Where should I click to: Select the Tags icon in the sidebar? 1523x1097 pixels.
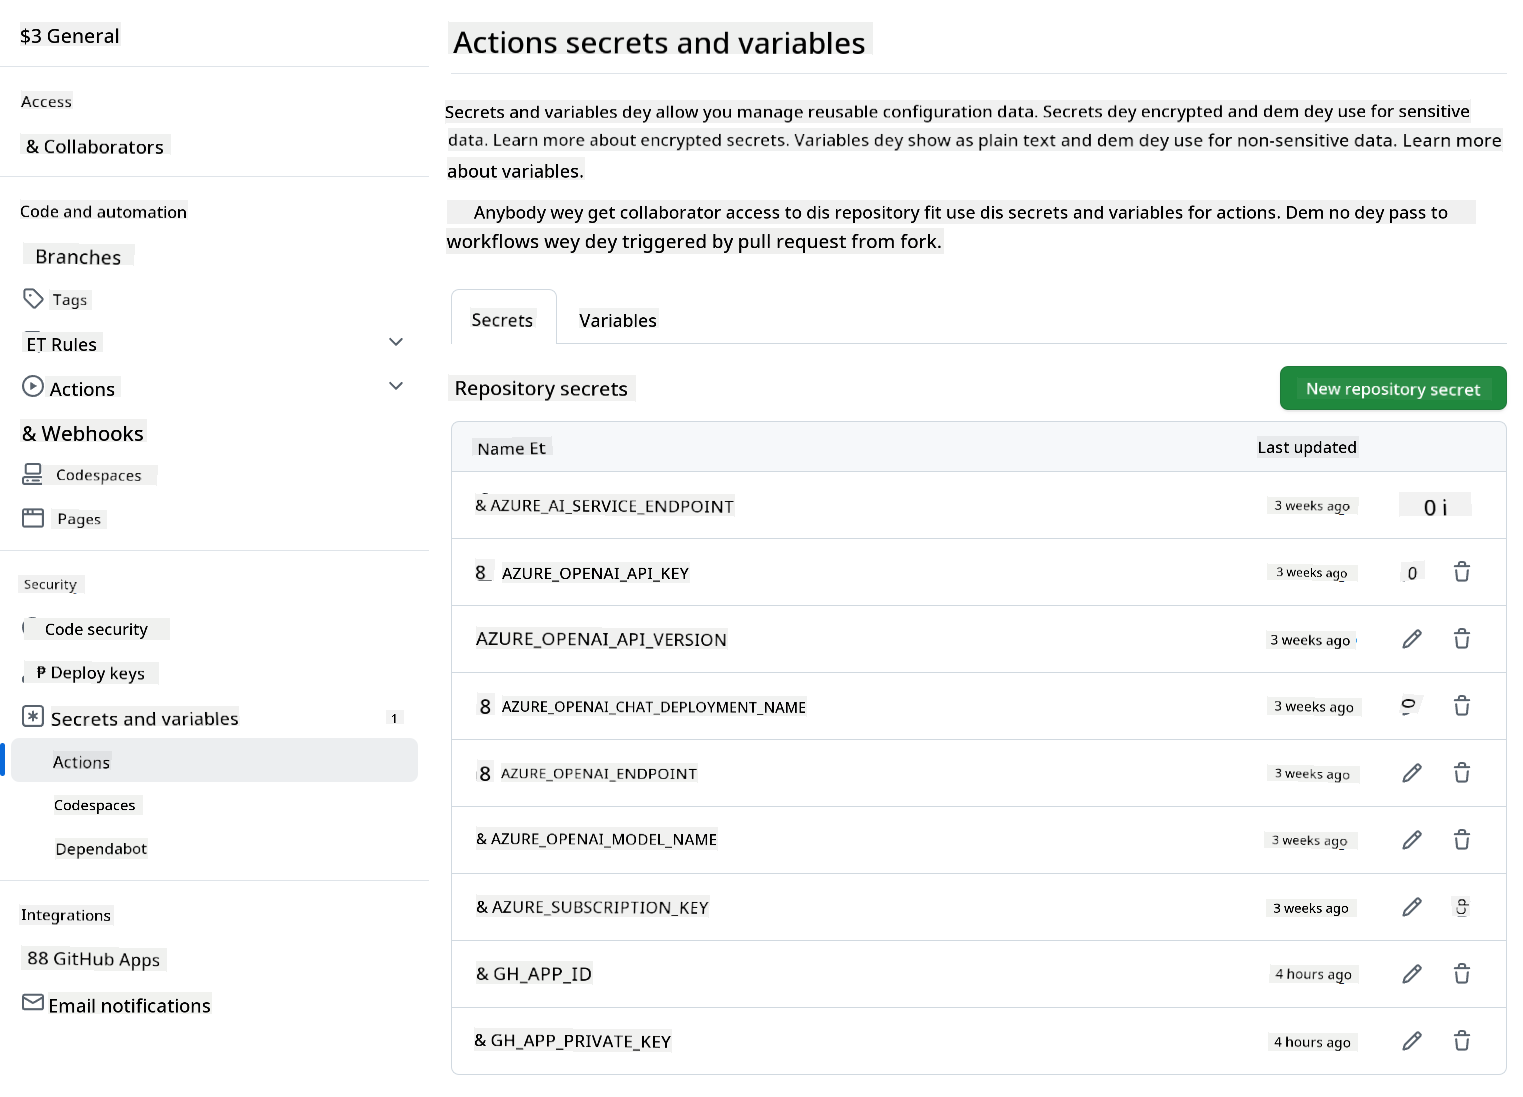31,298
